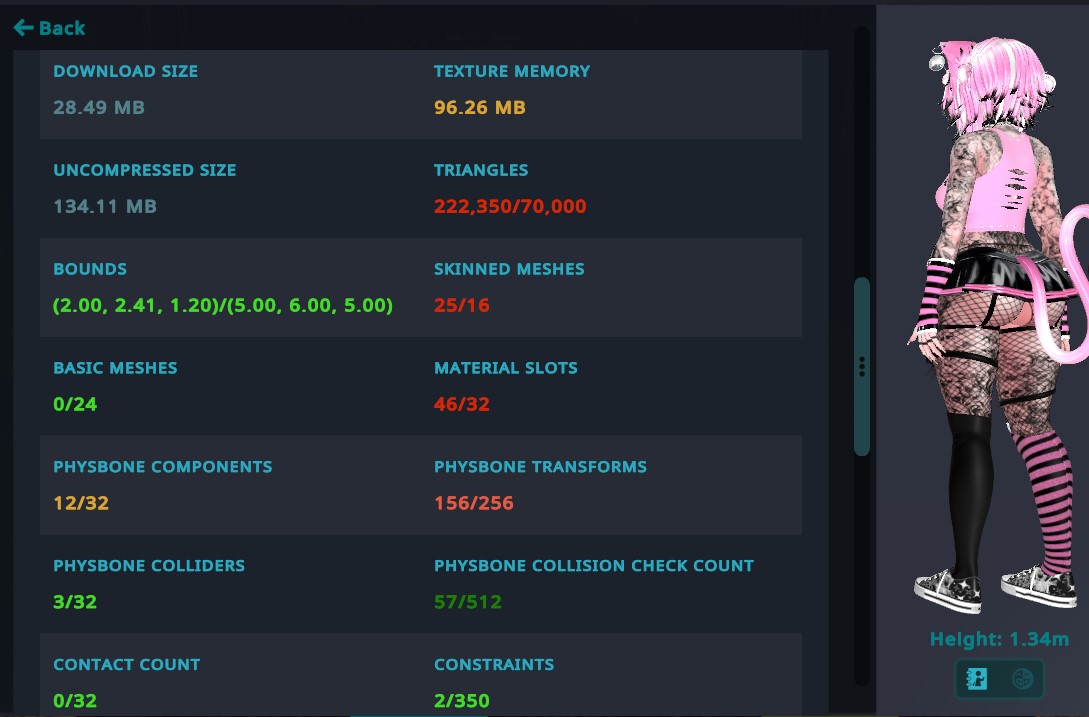Click the Basic Meshes 0/24 value
1089x717 pixels.
[75, 404]
